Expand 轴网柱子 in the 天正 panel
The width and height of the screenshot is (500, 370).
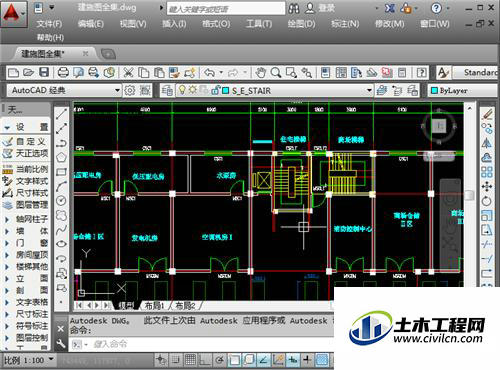[7, 219]
